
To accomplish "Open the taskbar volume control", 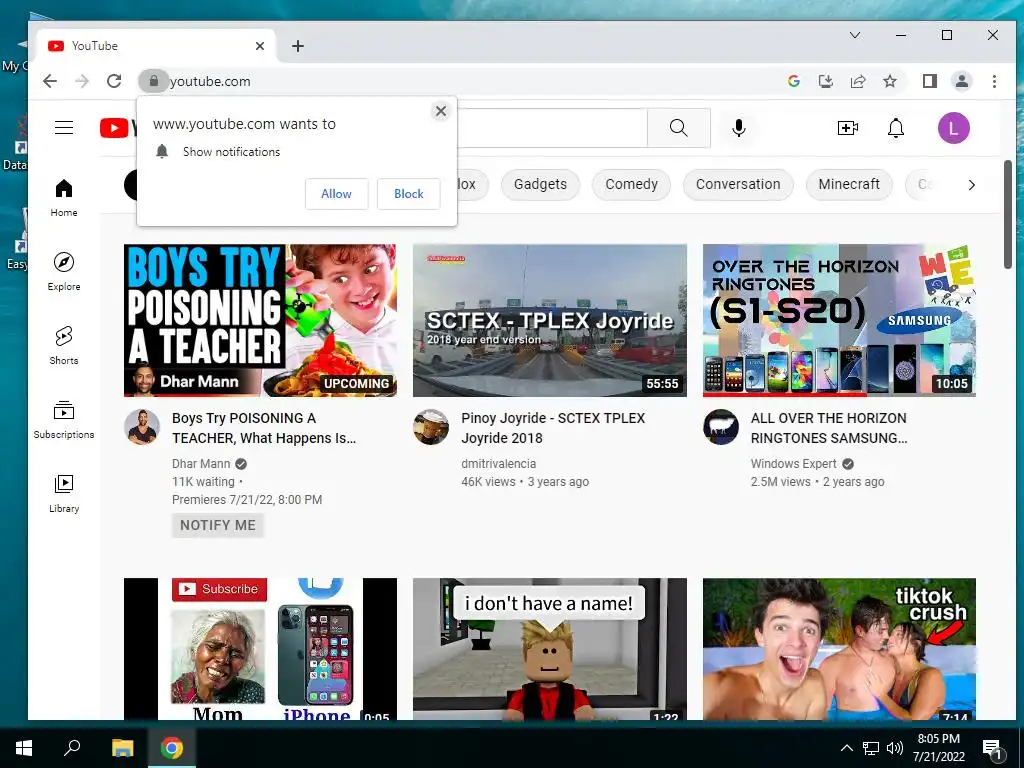I will (x=895, y=748).
